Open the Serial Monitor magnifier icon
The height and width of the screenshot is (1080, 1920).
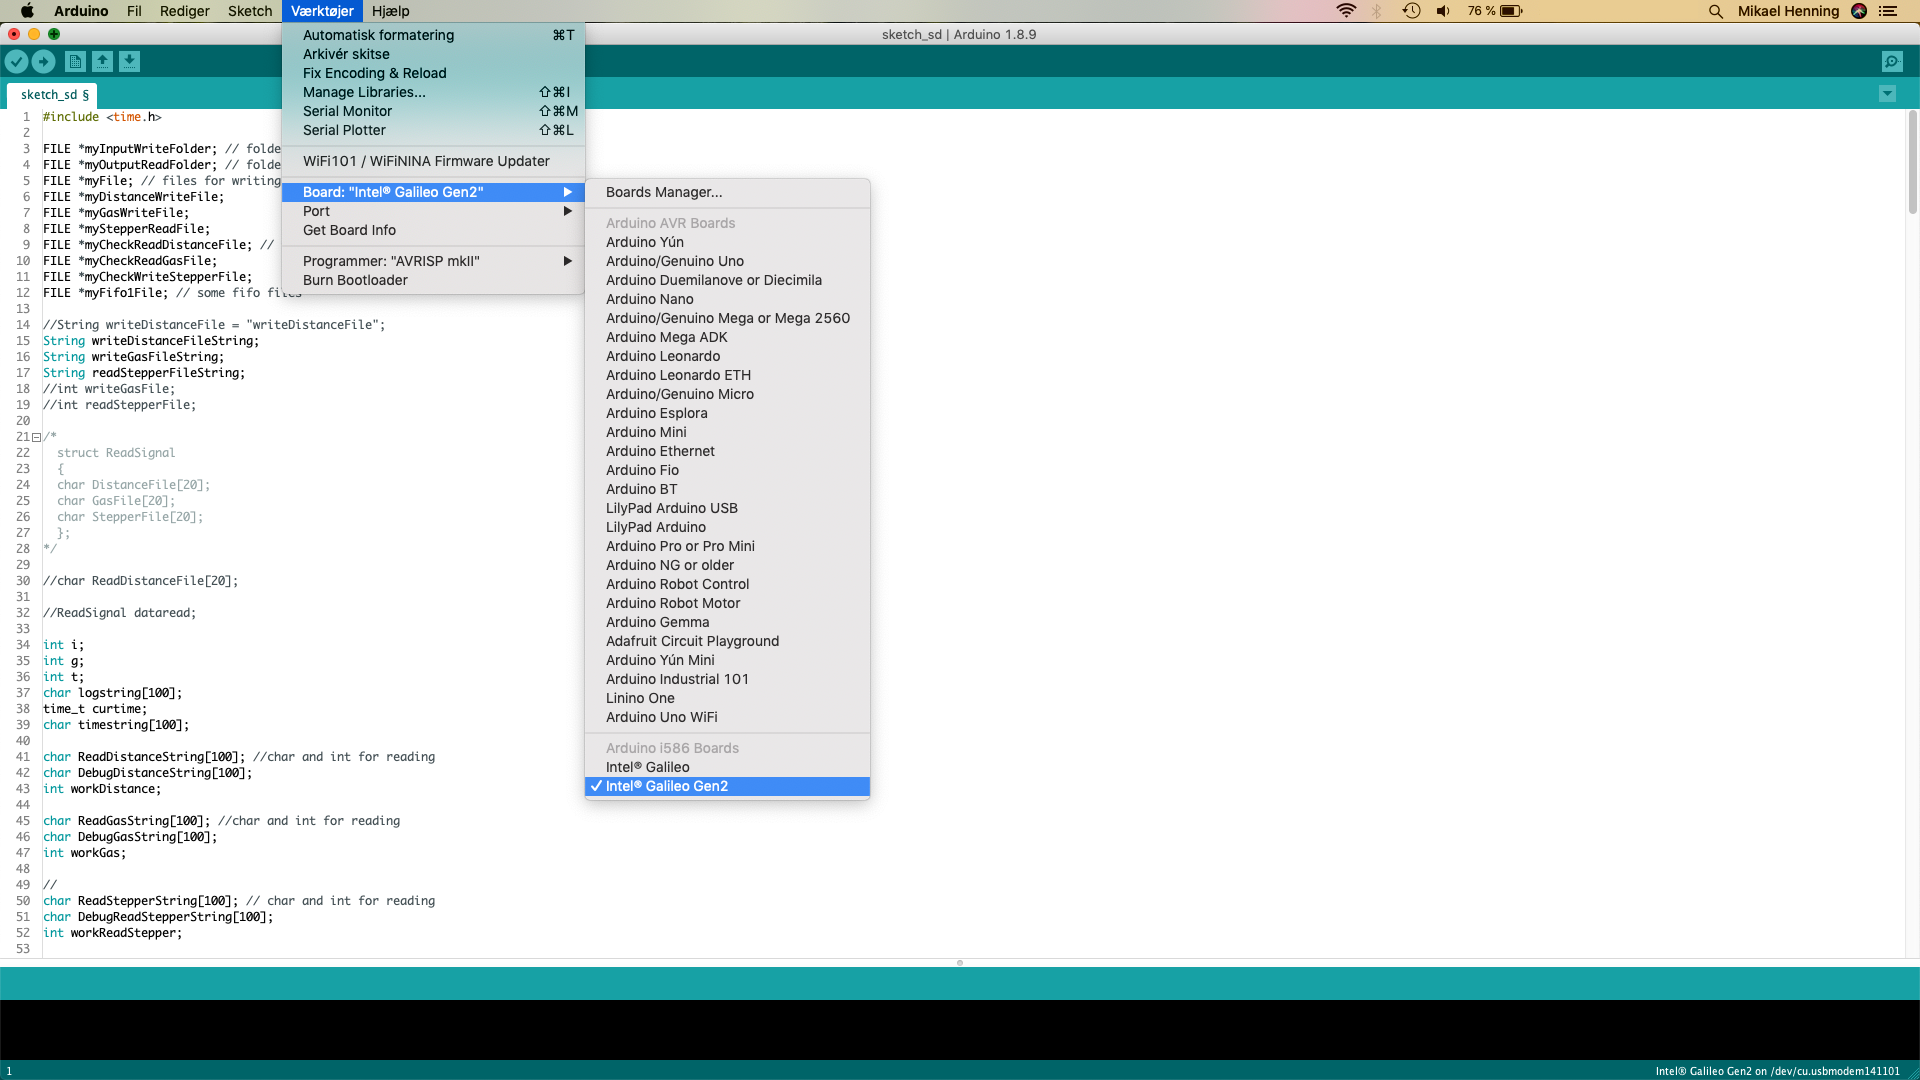point(1892,62)
